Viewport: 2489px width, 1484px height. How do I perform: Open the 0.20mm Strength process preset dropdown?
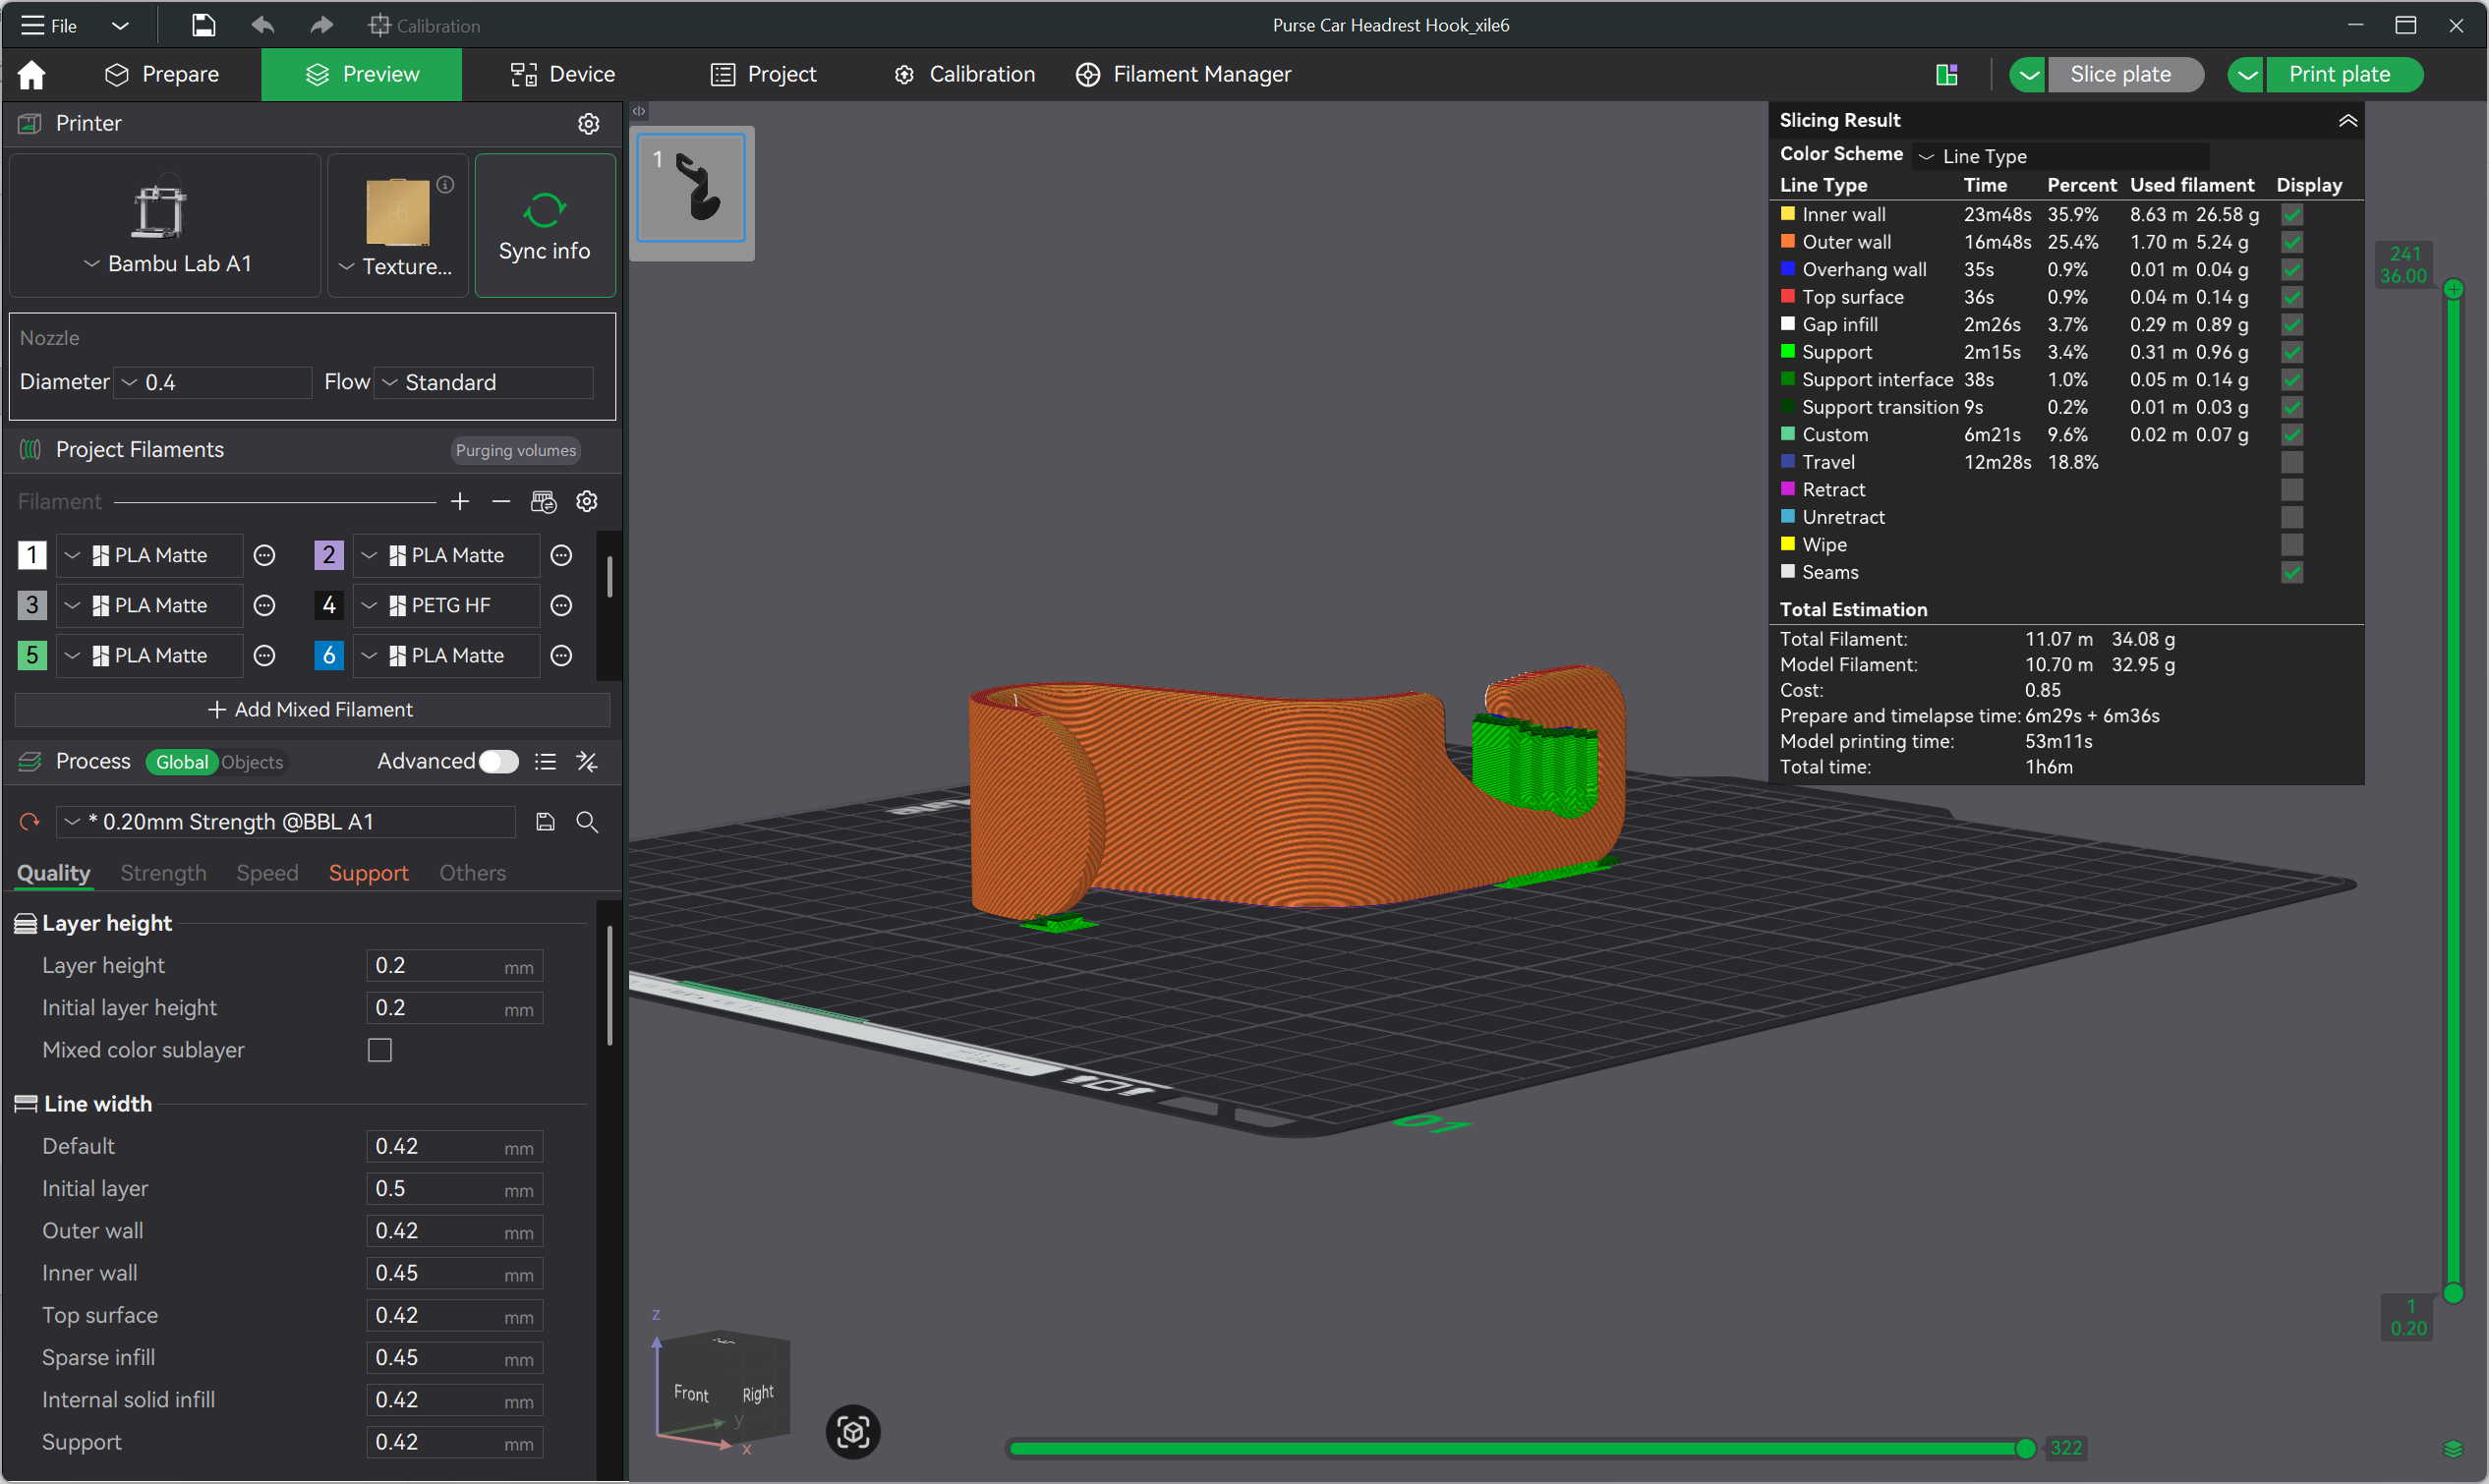(286, 822)
